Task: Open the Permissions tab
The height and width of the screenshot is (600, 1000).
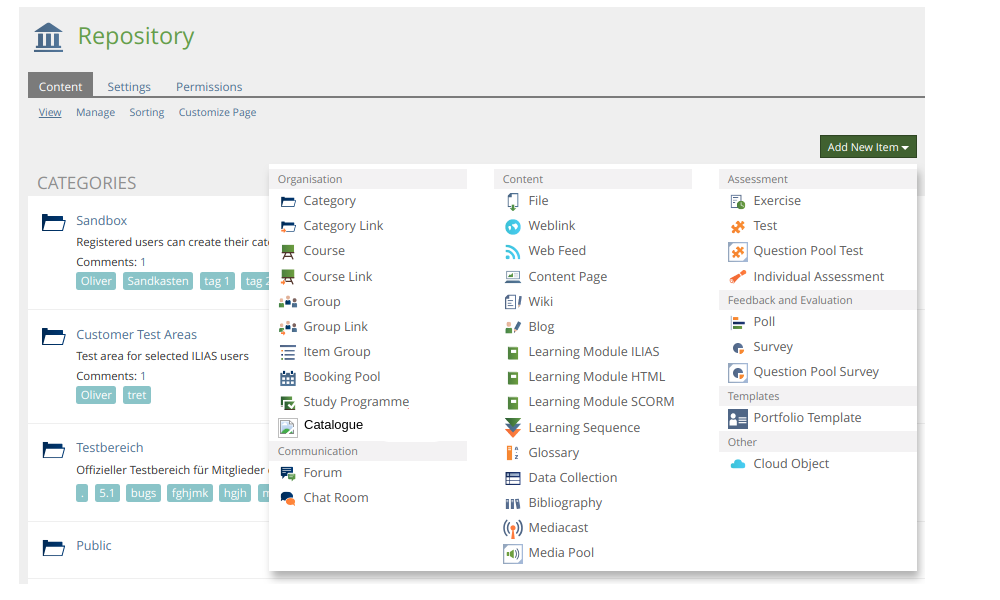Action: [x=209, y=87]
